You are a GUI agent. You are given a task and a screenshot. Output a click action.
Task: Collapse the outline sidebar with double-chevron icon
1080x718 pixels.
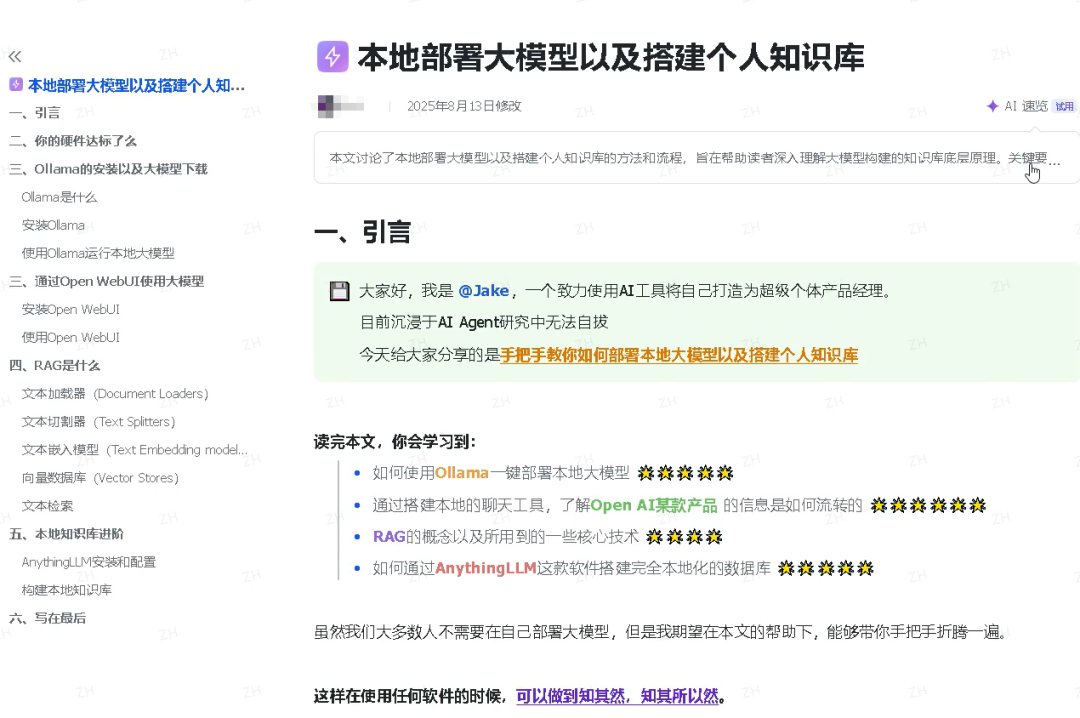[x=15, y=57]
